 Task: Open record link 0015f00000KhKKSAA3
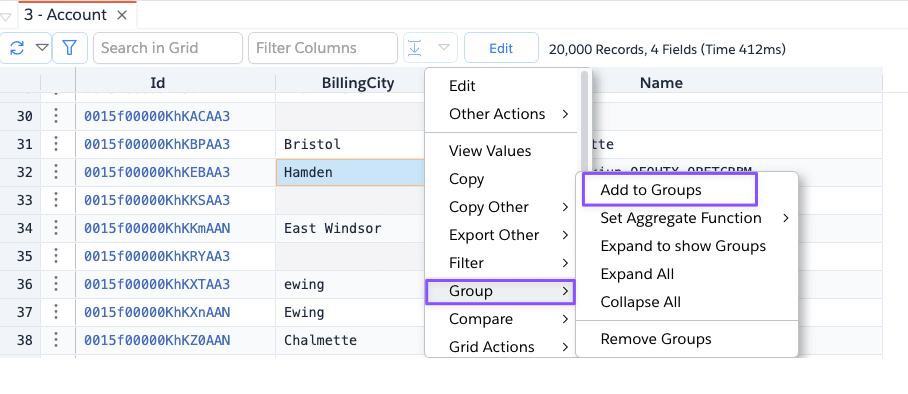click(x=157, y=200)
